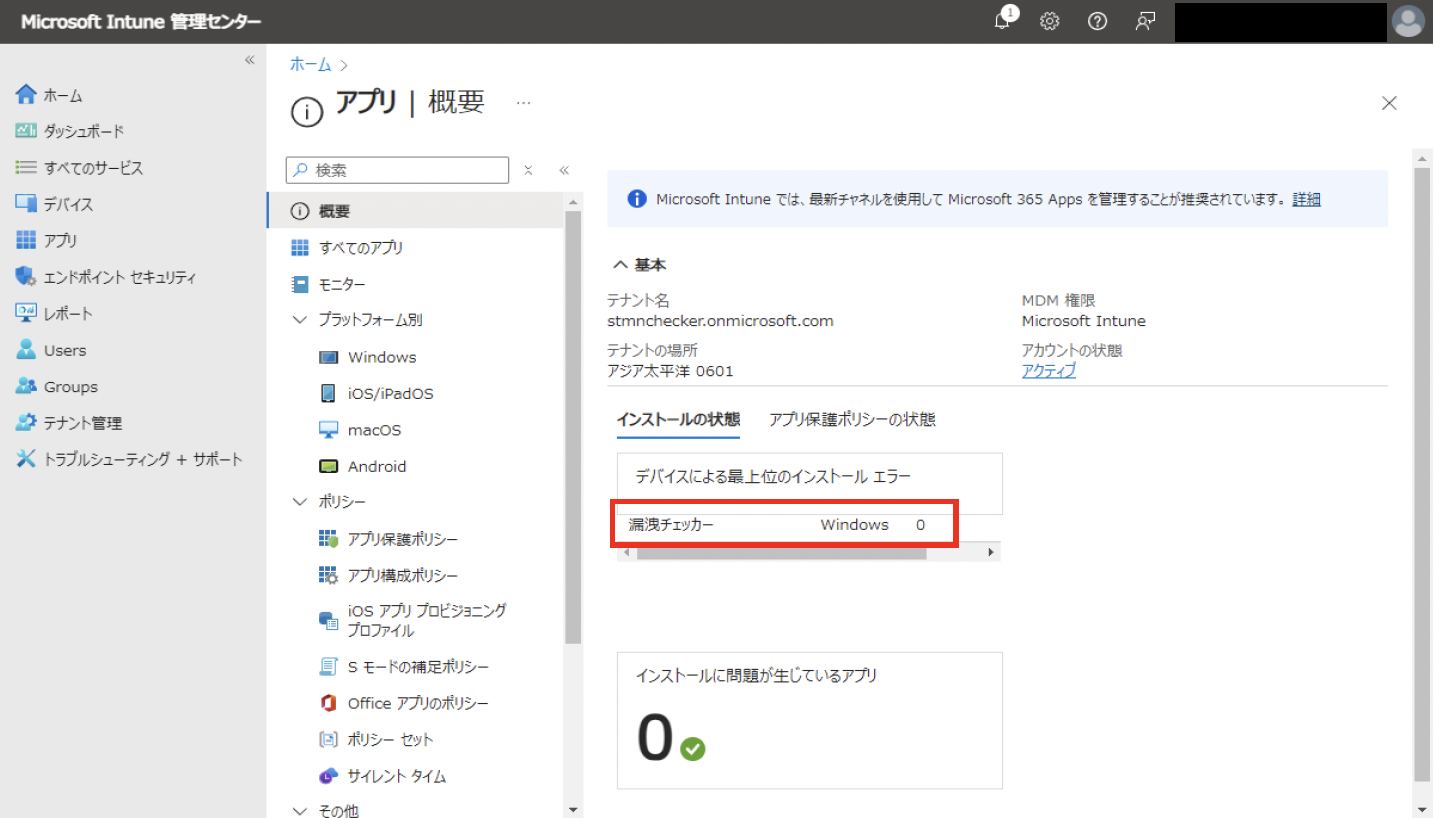Click the horizontal scrollbar in error list
This screenshot has height=818, width=1434.
(x=781, y=553)
